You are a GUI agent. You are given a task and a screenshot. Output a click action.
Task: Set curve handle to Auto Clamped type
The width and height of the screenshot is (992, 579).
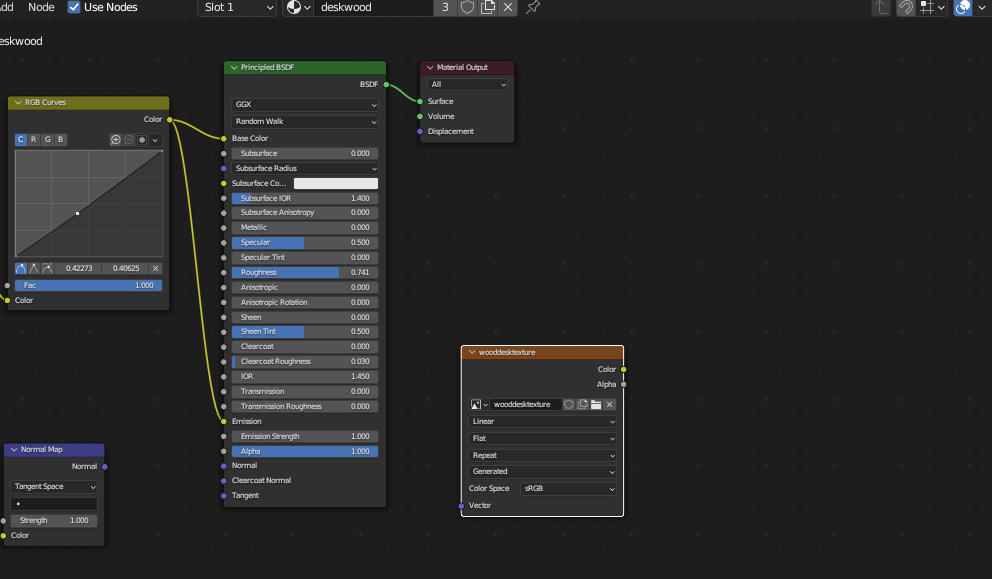click(x=47, y=268)
